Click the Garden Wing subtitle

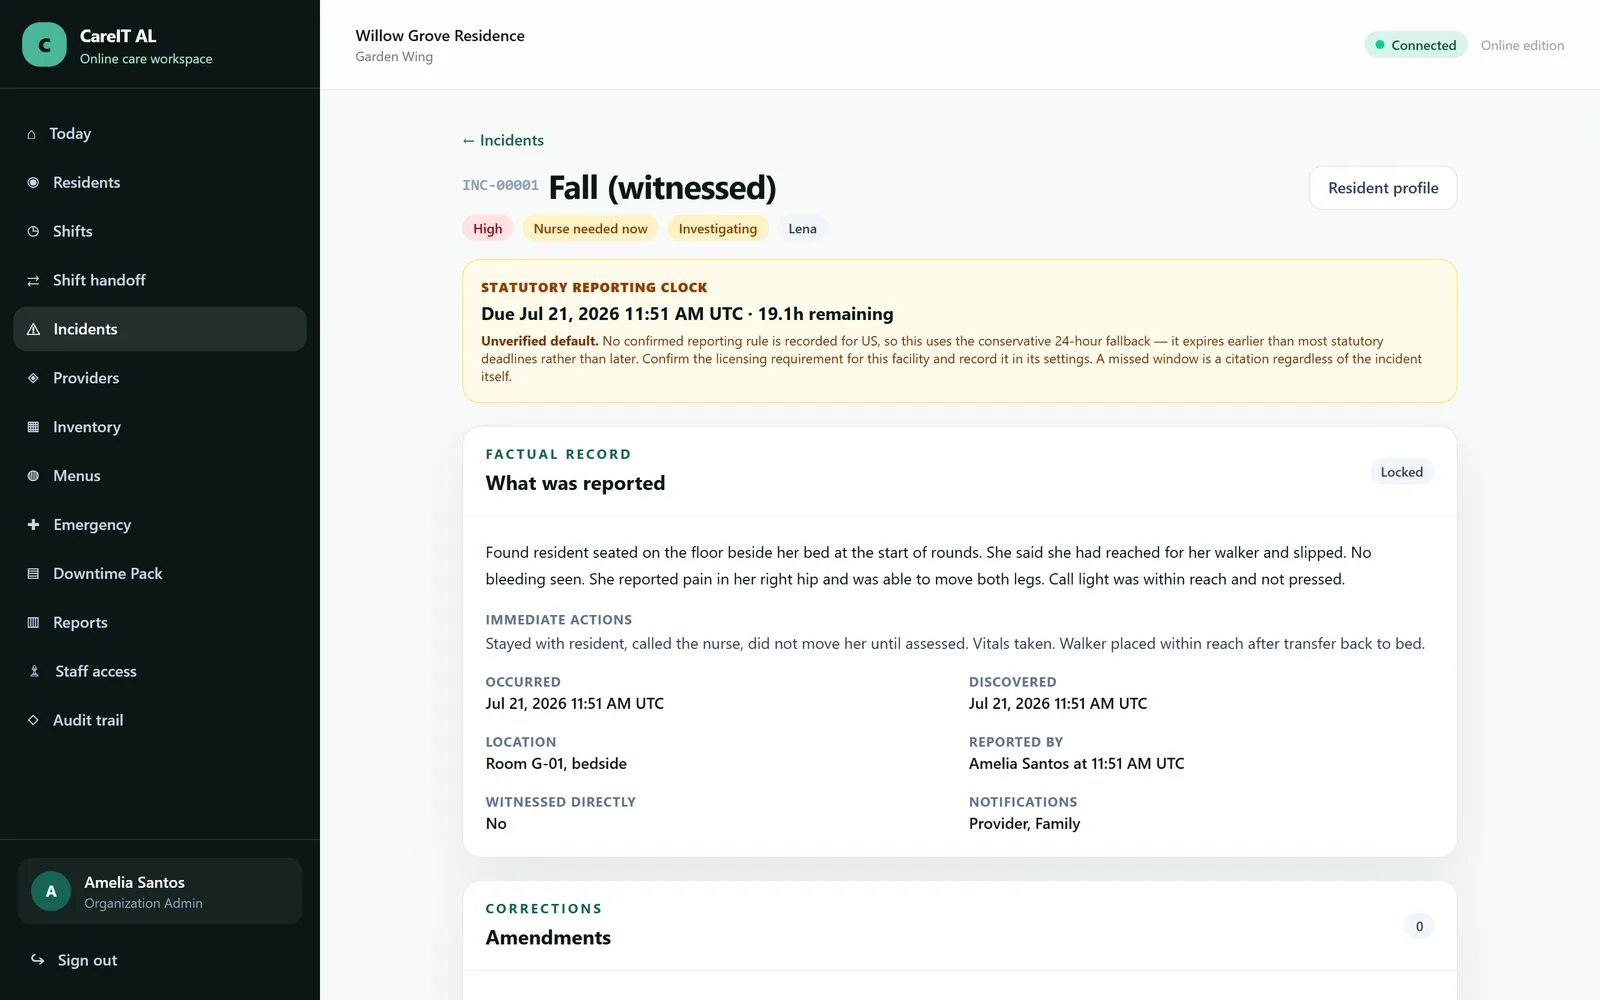(x=394, y=57)
